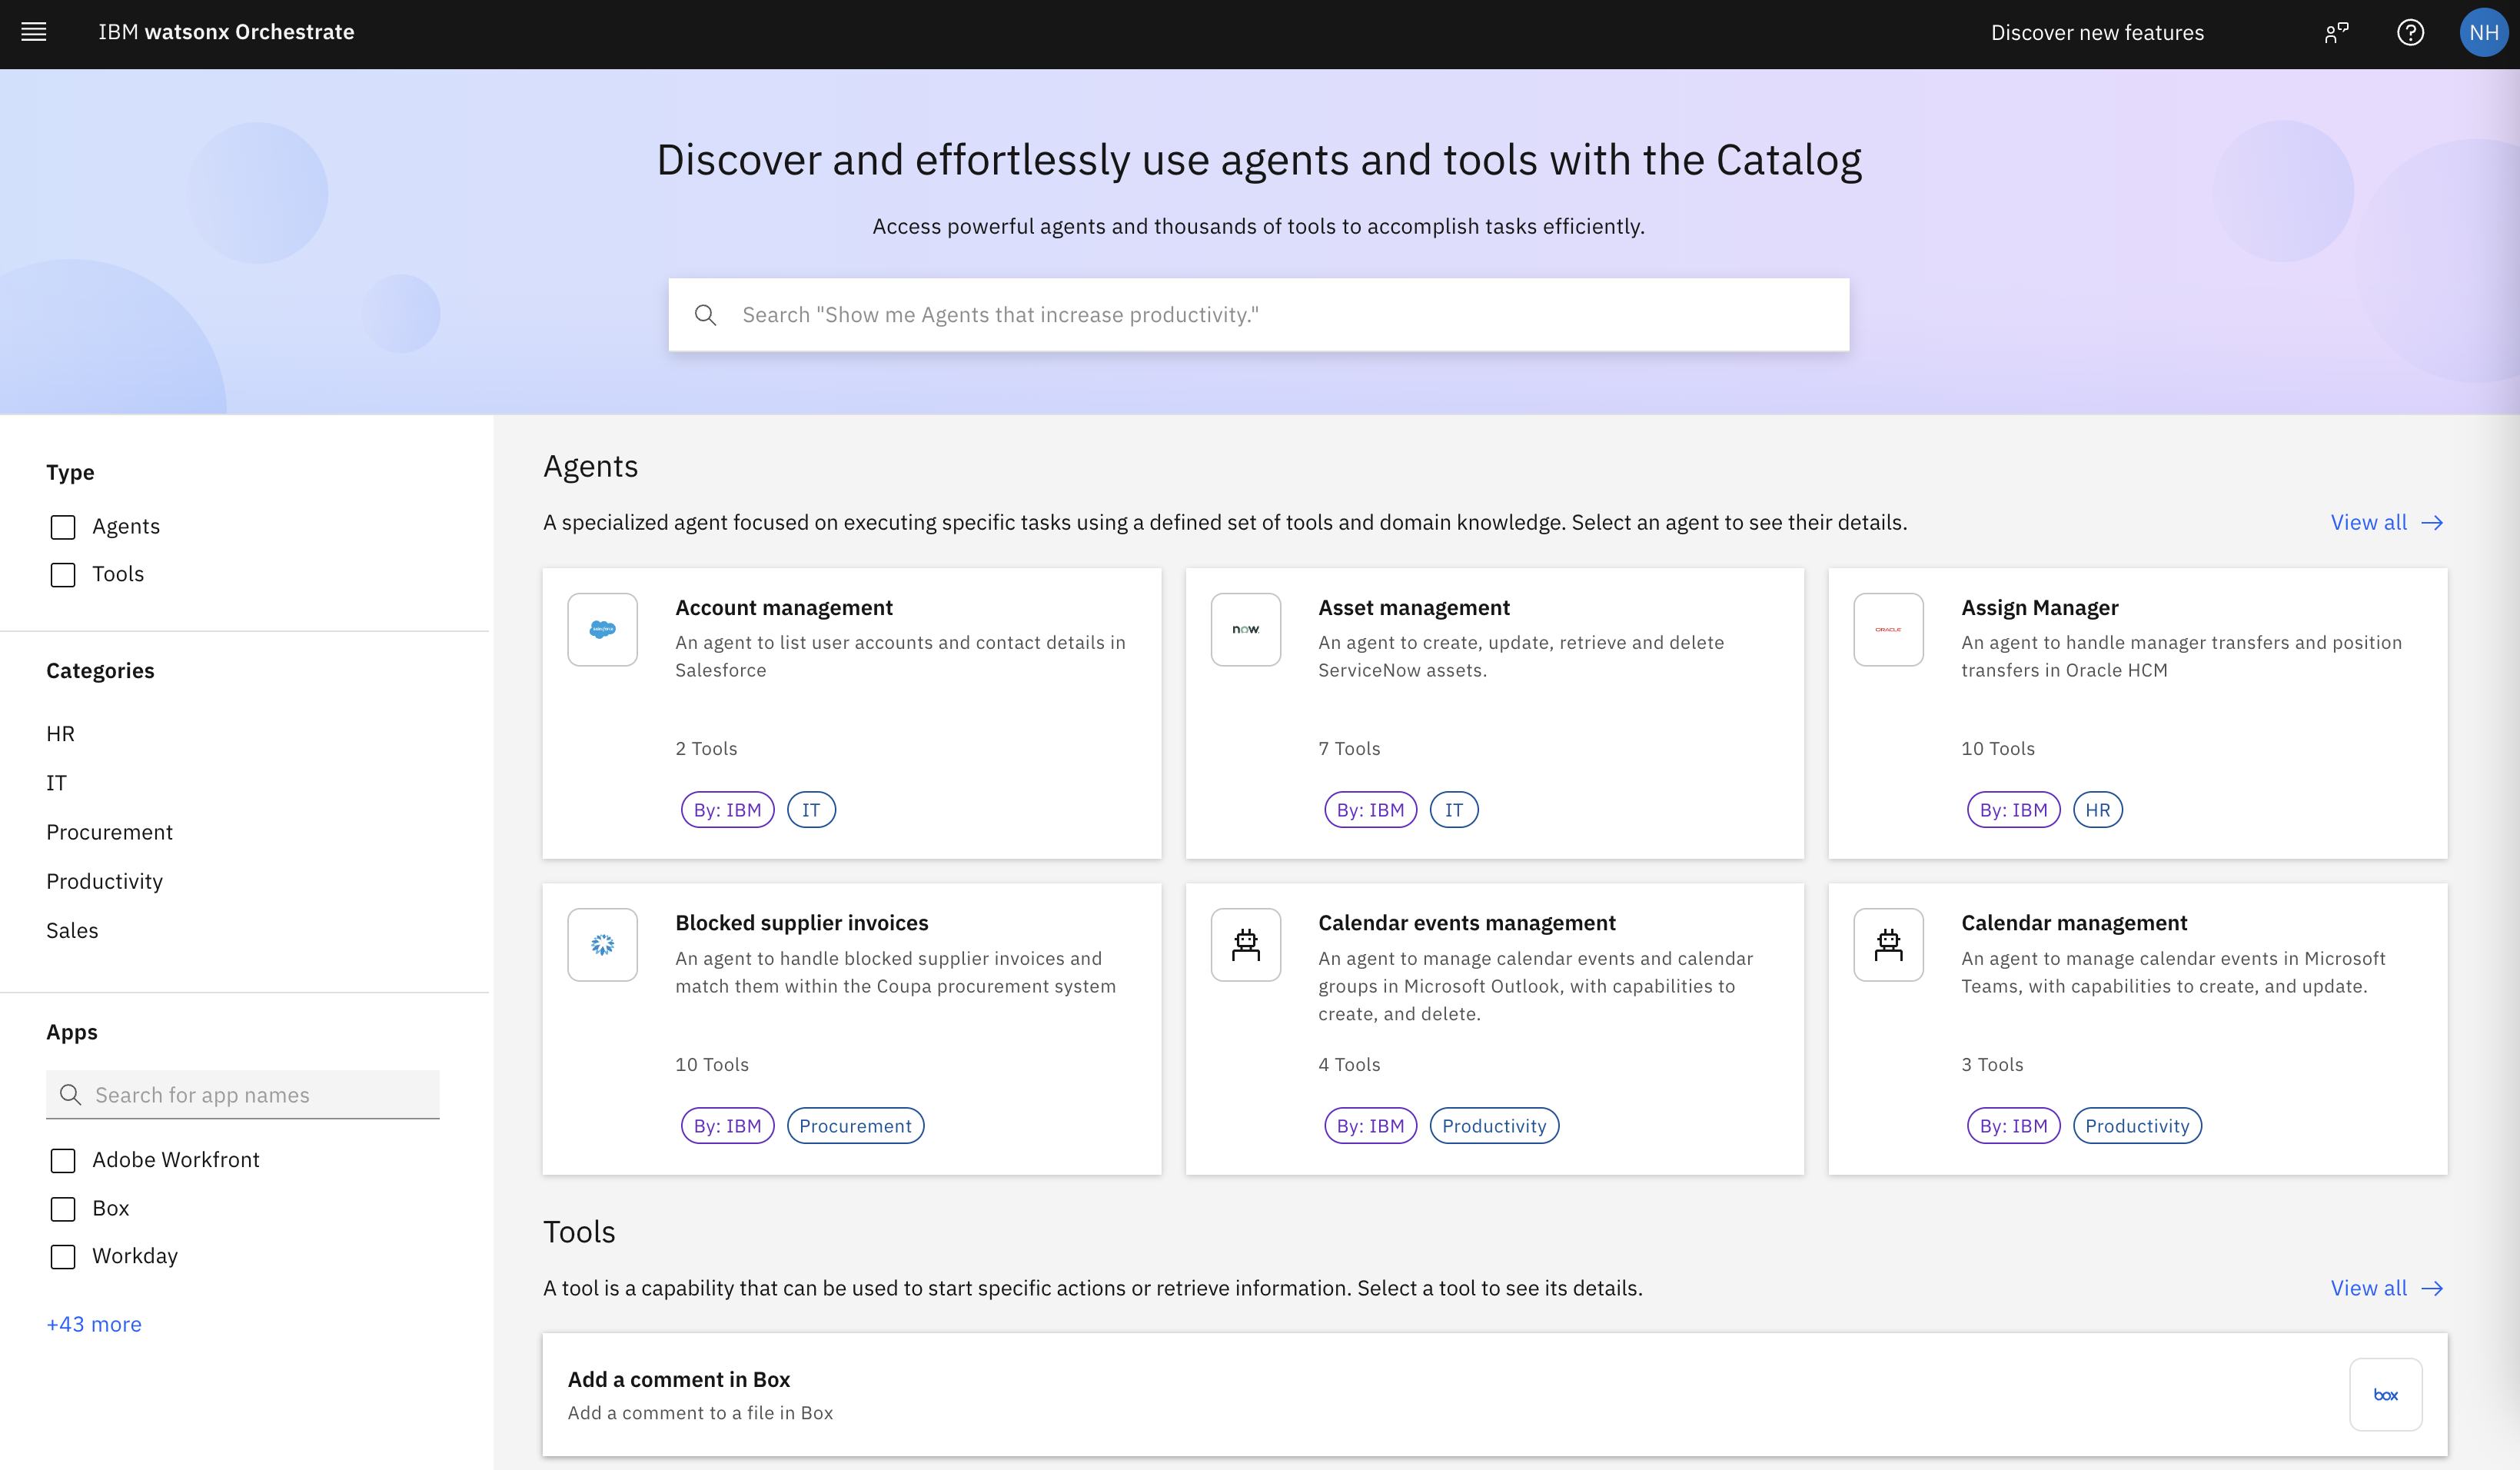Check the Agents type checkbox
This screenshot has width=2520, height=1470.
pos(63,527)
